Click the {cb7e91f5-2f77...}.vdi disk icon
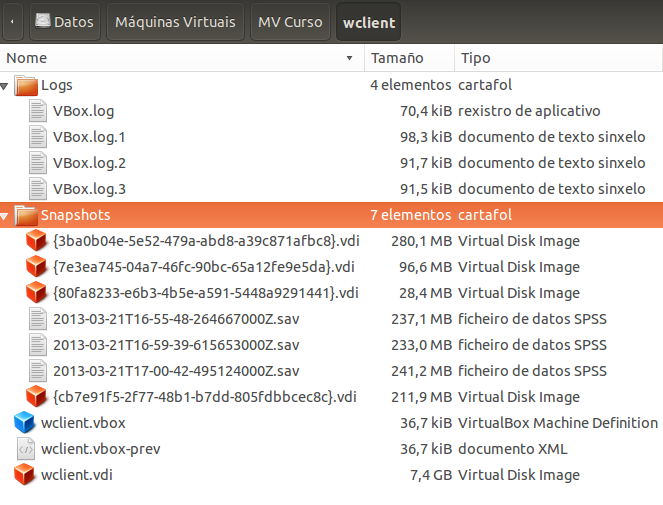Screen dimensions: 663x505 point(36,397)
